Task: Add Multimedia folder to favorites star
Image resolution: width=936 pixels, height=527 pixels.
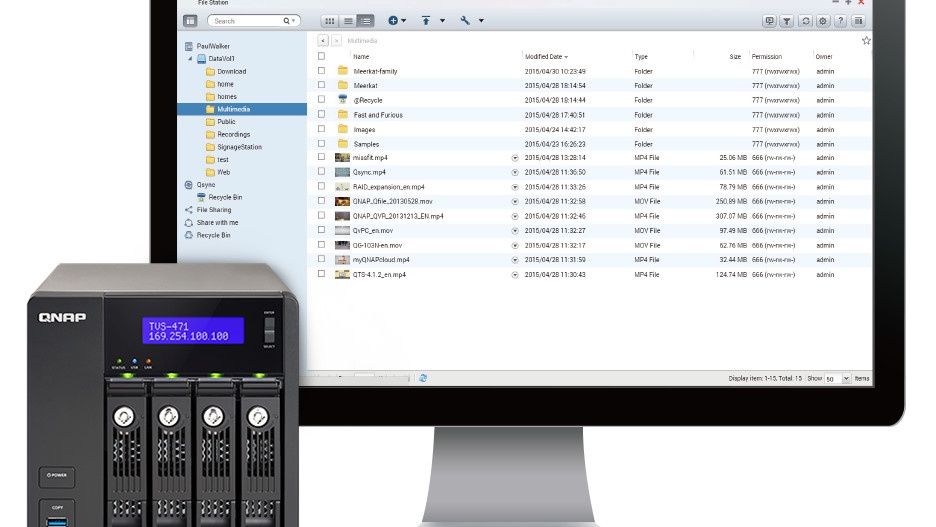Action: 866,41
